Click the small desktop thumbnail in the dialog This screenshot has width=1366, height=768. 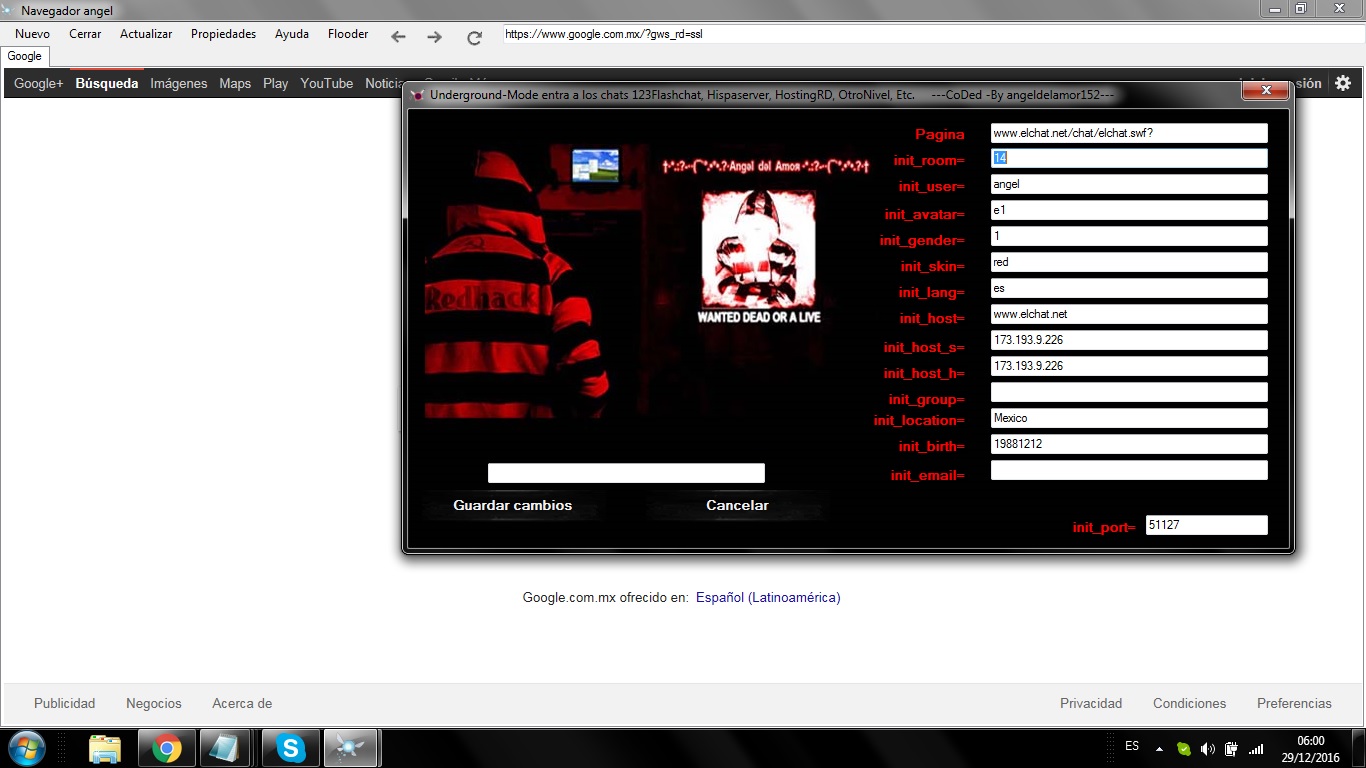coord(595,166)
